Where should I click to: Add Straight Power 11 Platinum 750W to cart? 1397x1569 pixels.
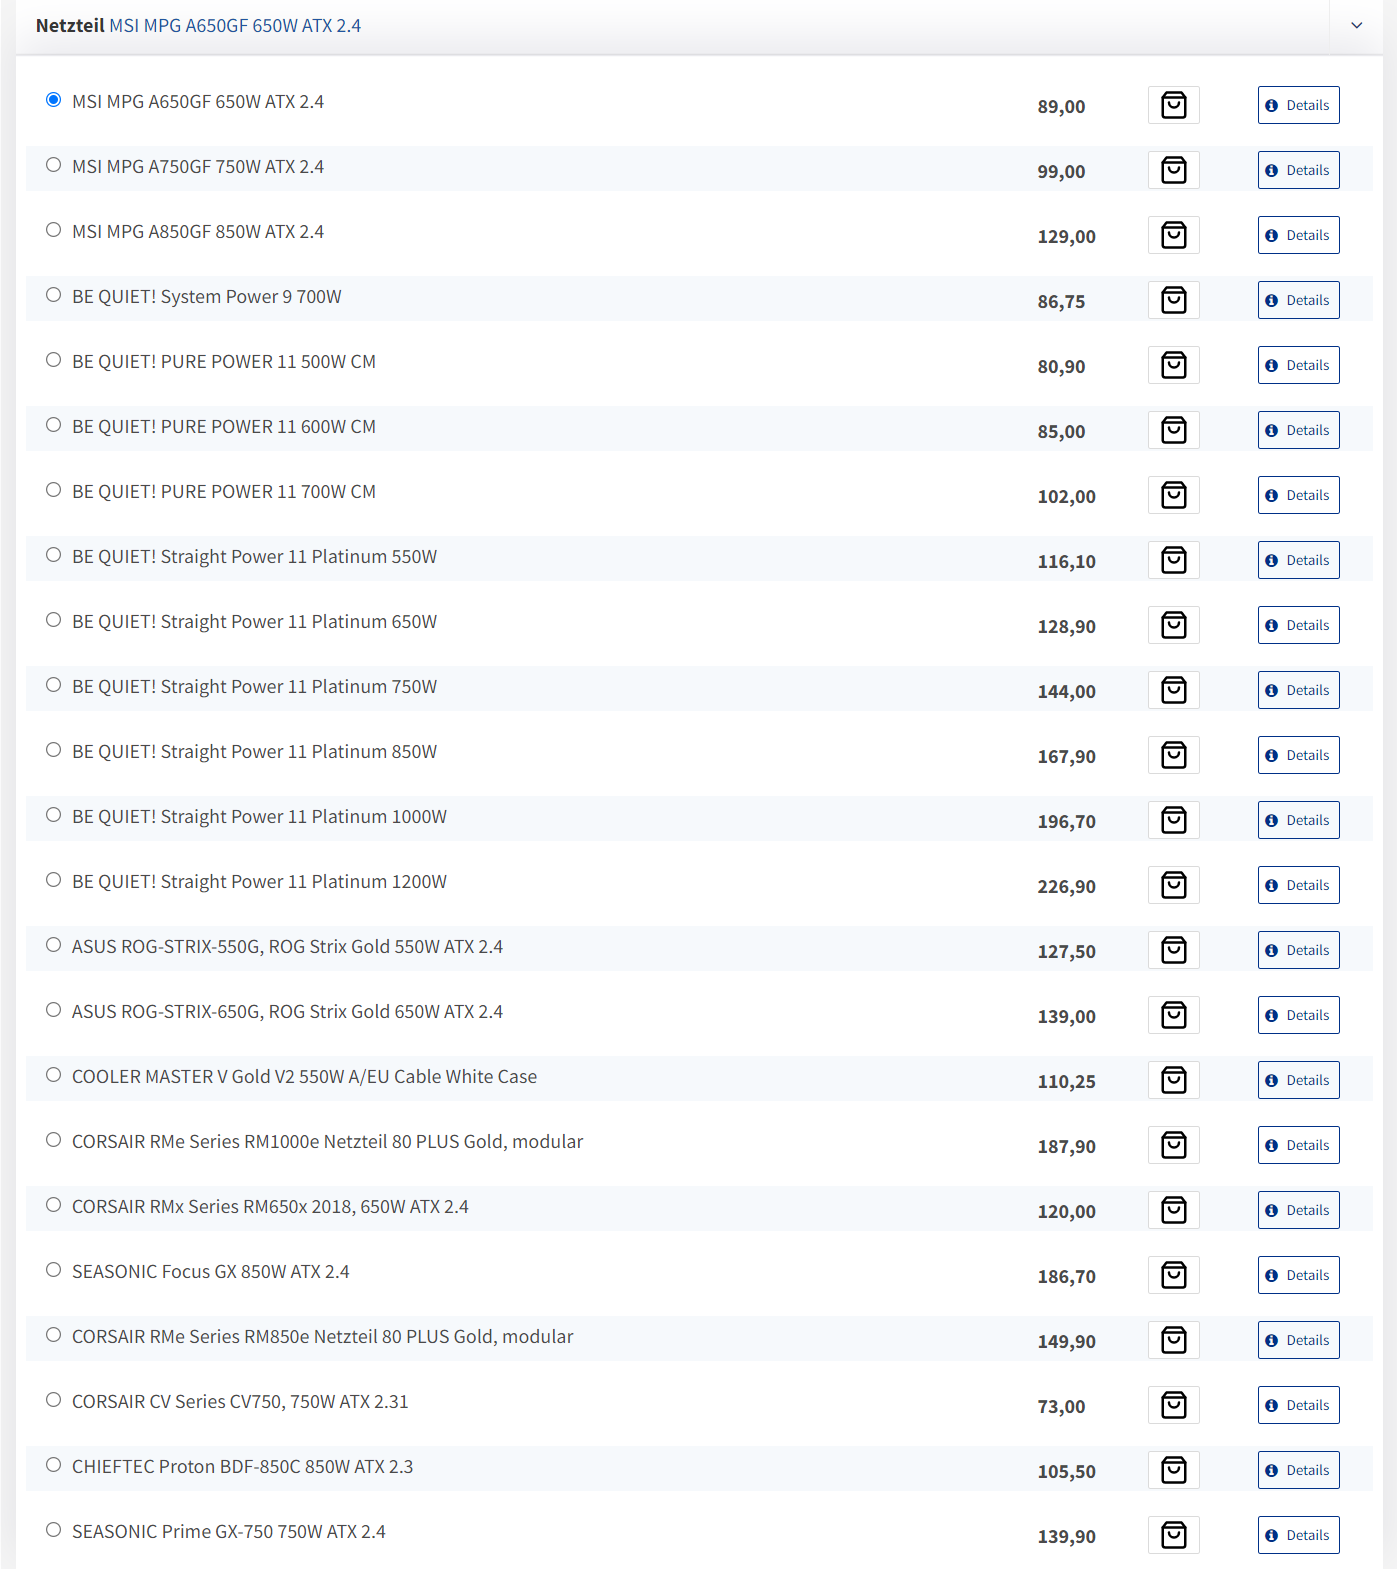tap(1173, 690)
